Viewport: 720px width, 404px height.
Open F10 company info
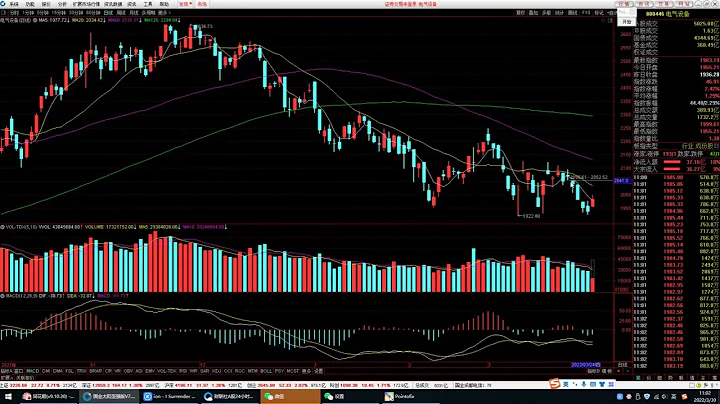click(x=586, y=12)
